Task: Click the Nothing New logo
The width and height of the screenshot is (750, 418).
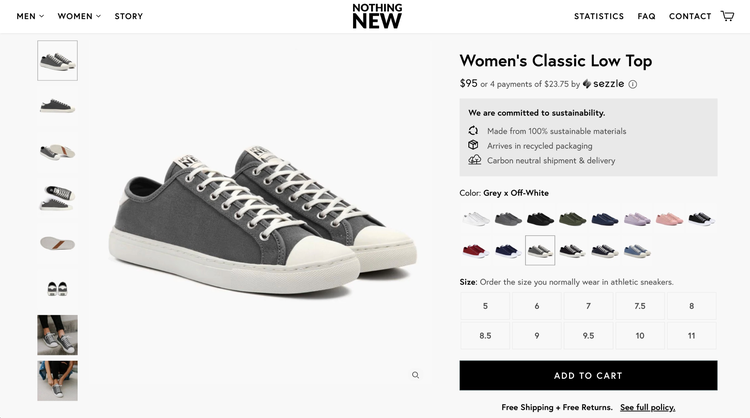Action: pos(377,16)
